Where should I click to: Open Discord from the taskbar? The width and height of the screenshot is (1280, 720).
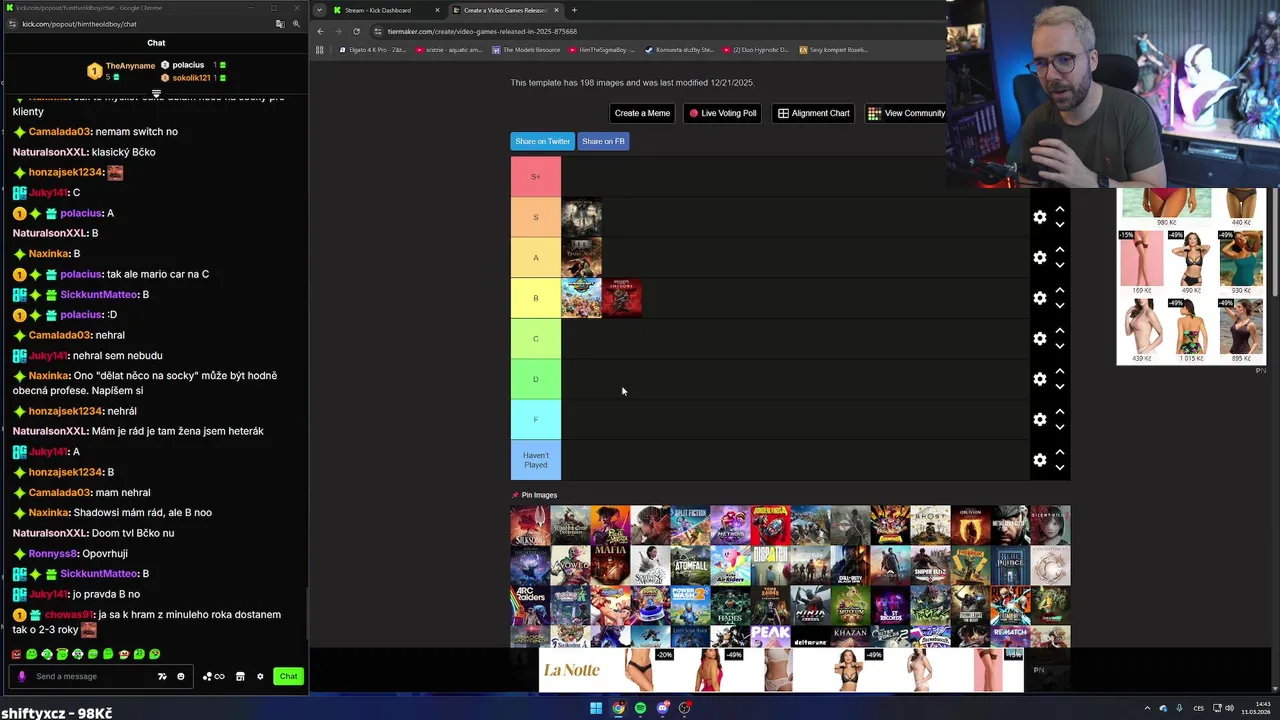[663, 708]
